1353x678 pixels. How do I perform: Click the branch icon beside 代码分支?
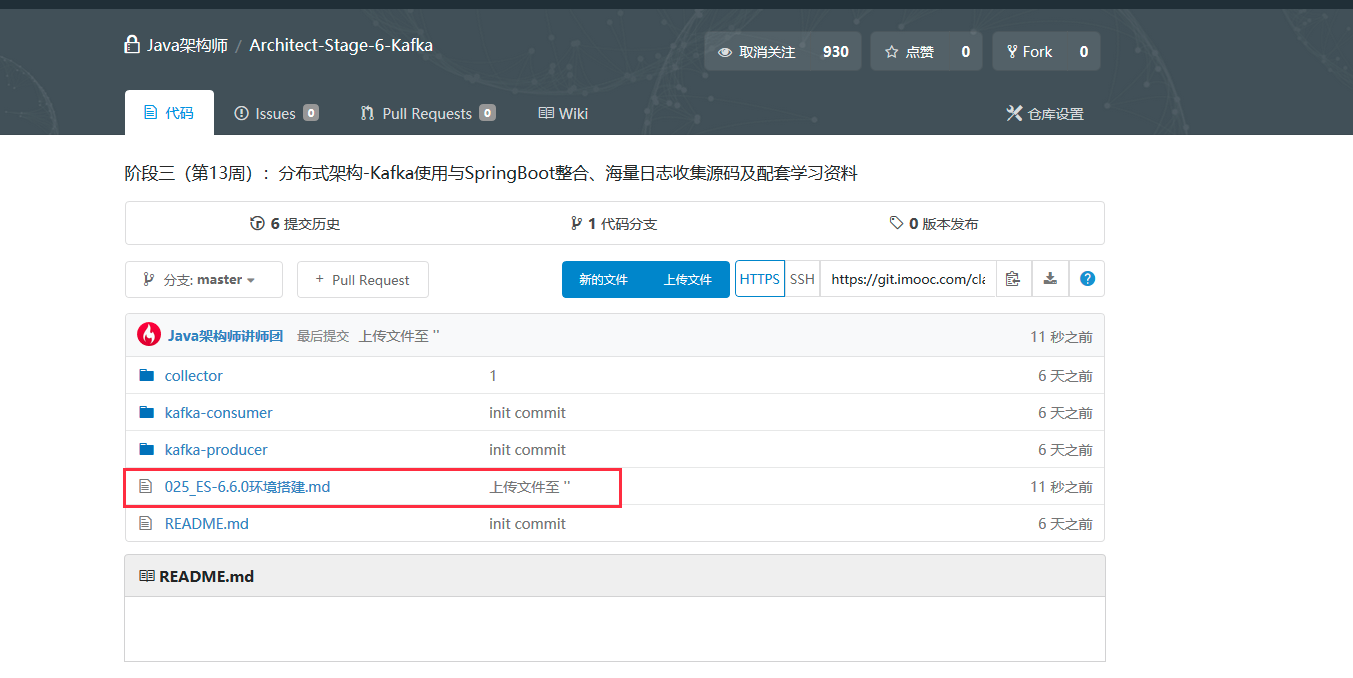tap(576, 223)
